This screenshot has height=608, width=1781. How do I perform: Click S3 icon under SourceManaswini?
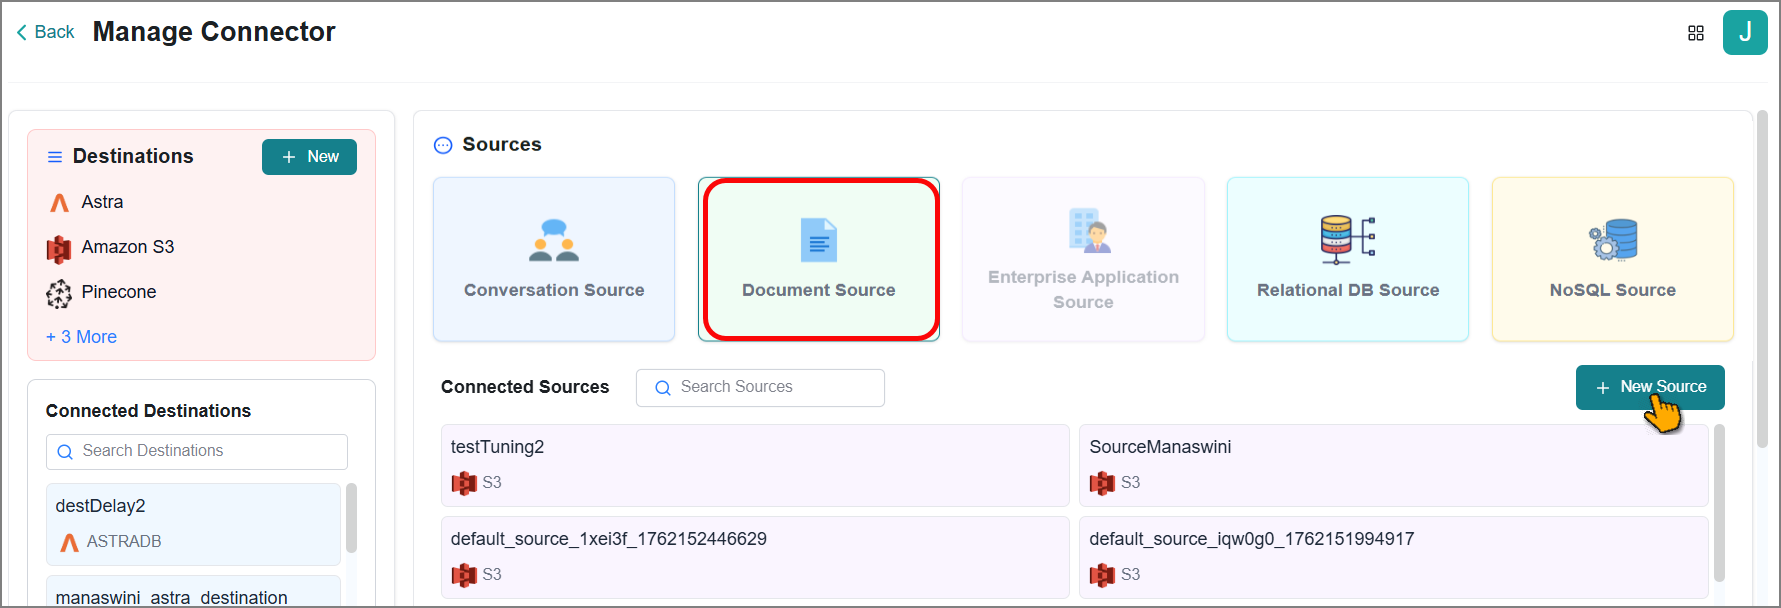tap(1102, 484)
